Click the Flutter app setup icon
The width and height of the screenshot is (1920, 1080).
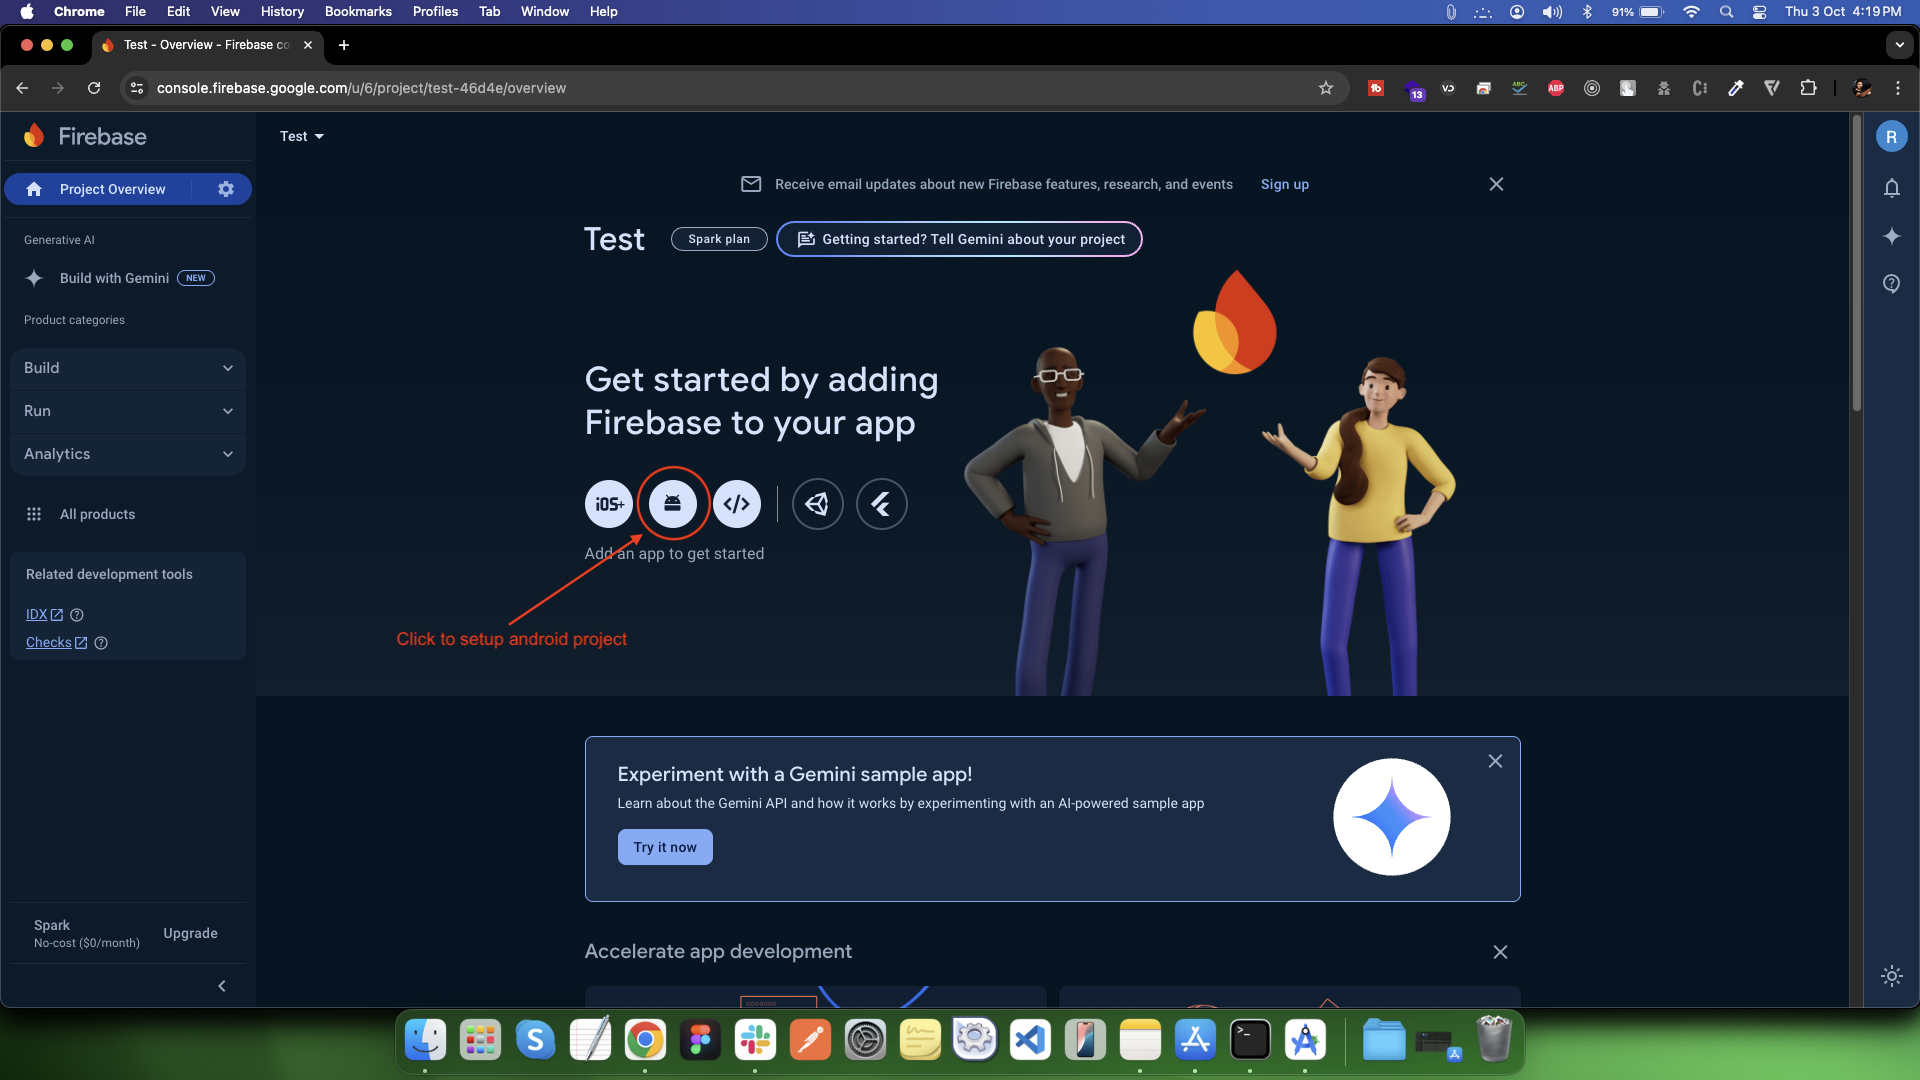[882, 502]
